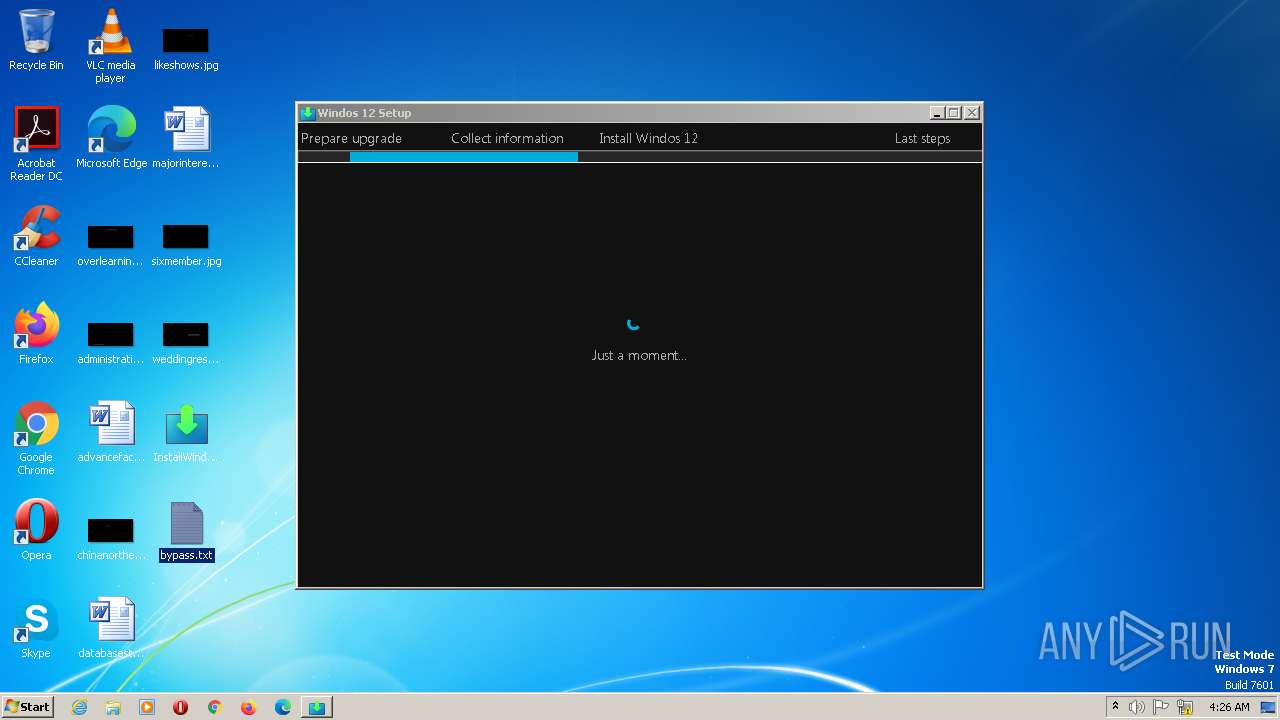Select chinanorthe... file on desktop

110,540
